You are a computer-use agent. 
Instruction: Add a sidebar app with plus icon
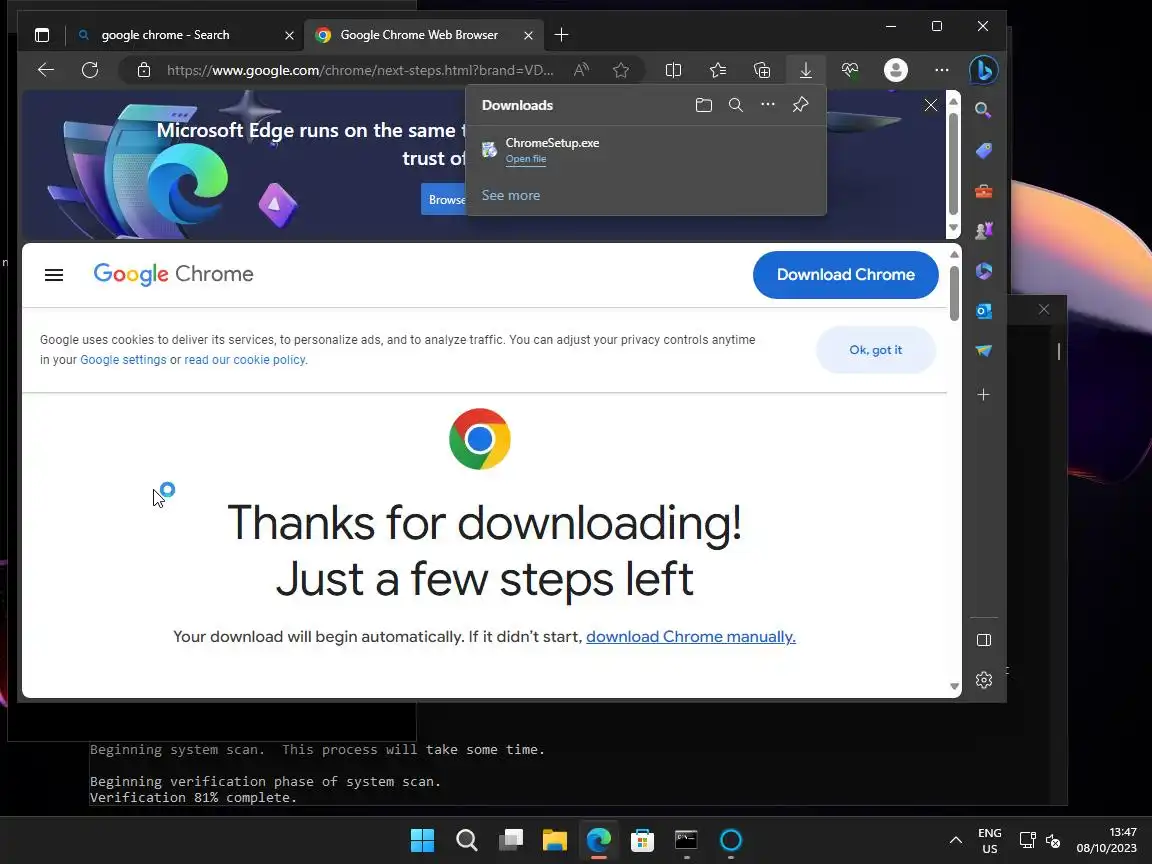pos(983,395)
